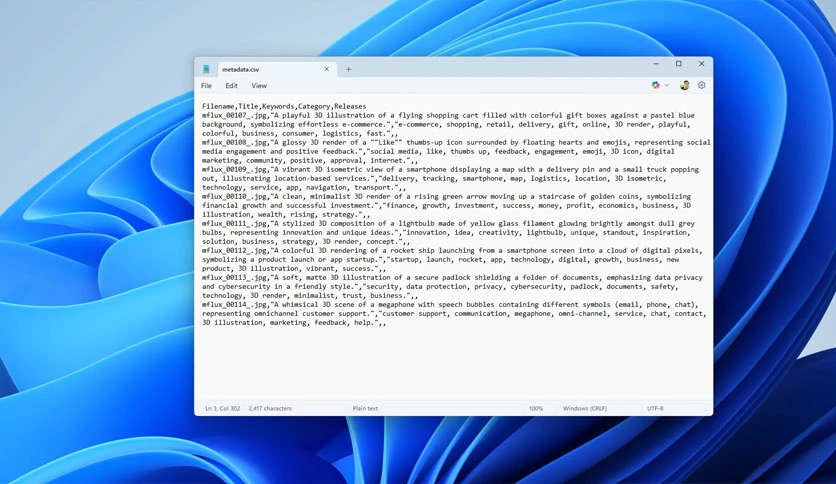Maximize the Notepad window
The width and height of the screenshot is (836, 484).
click(679, 63)
